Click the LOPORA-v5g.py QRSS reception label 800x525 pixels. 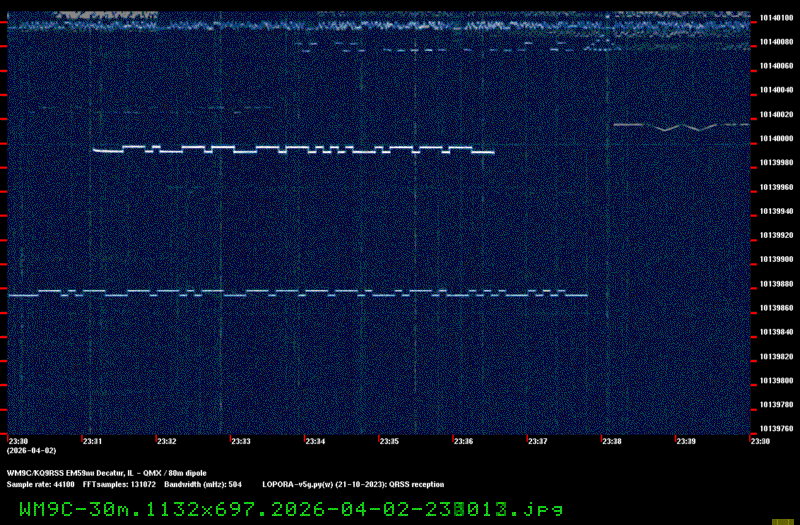358,483
